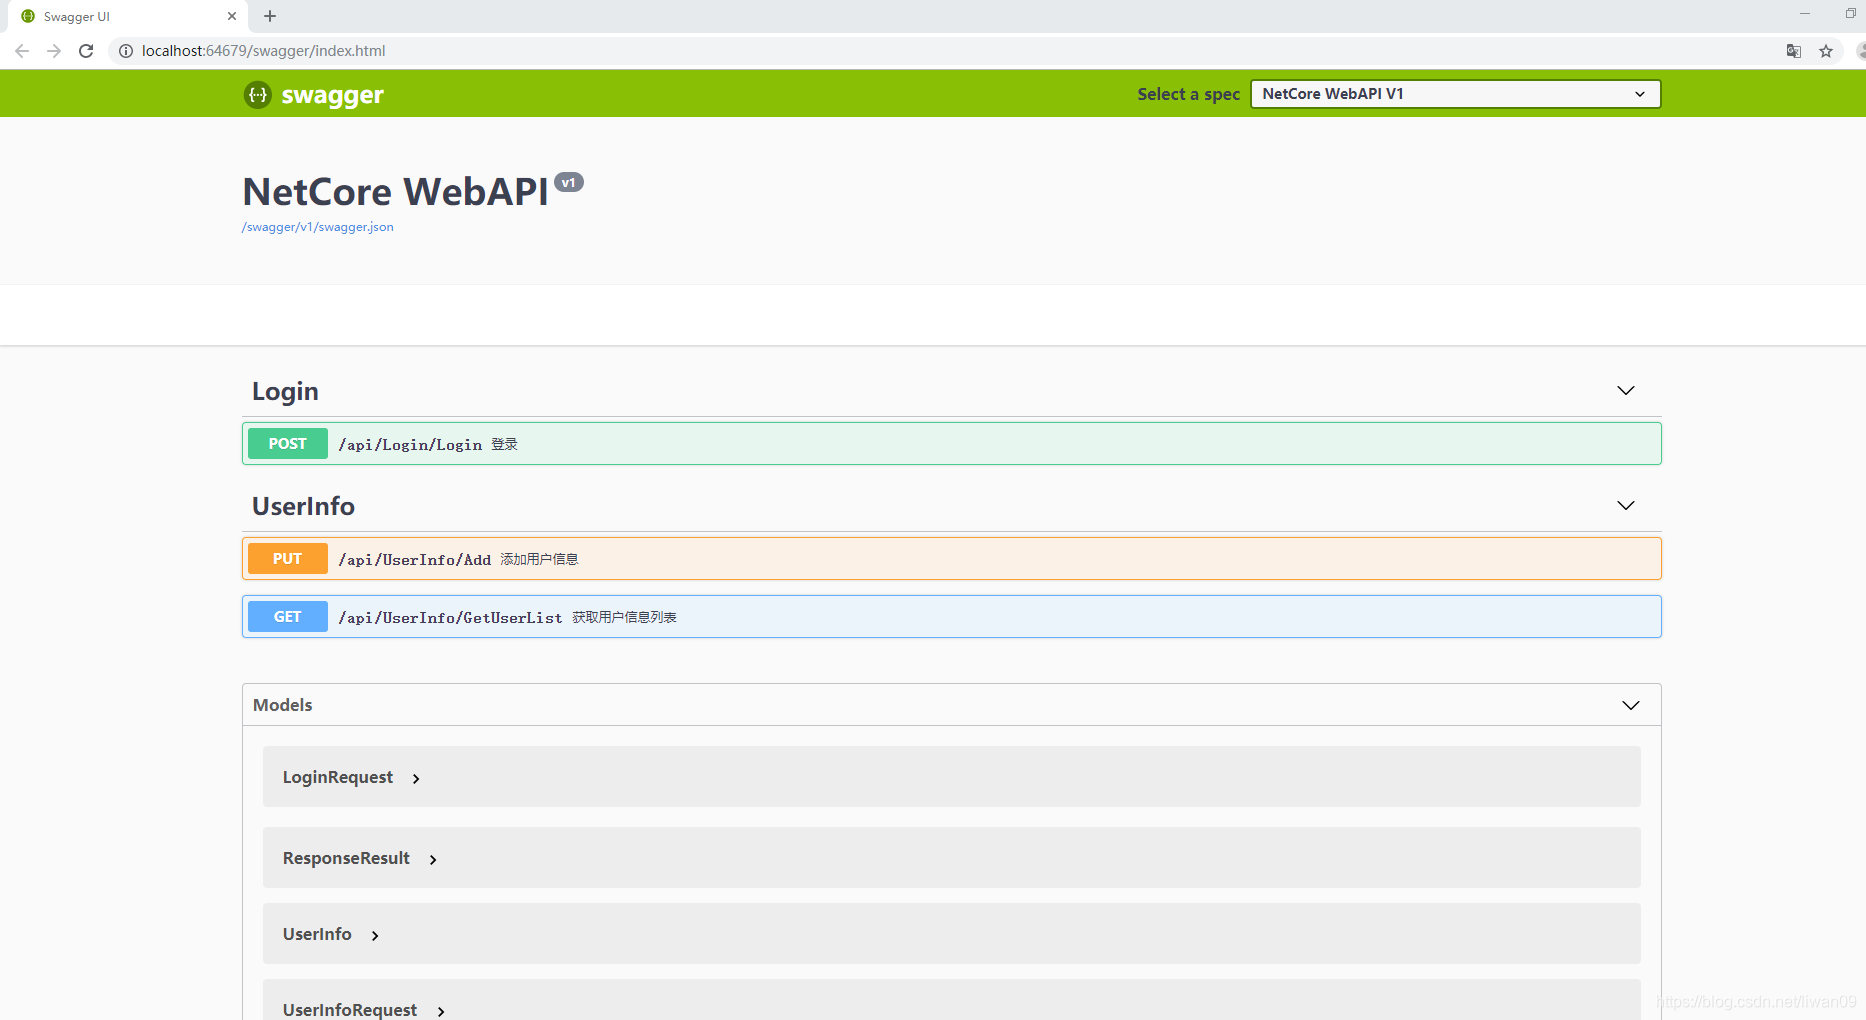Click the v1 version badge
The image size is (1866, 1020).
[x=569, y=182]
